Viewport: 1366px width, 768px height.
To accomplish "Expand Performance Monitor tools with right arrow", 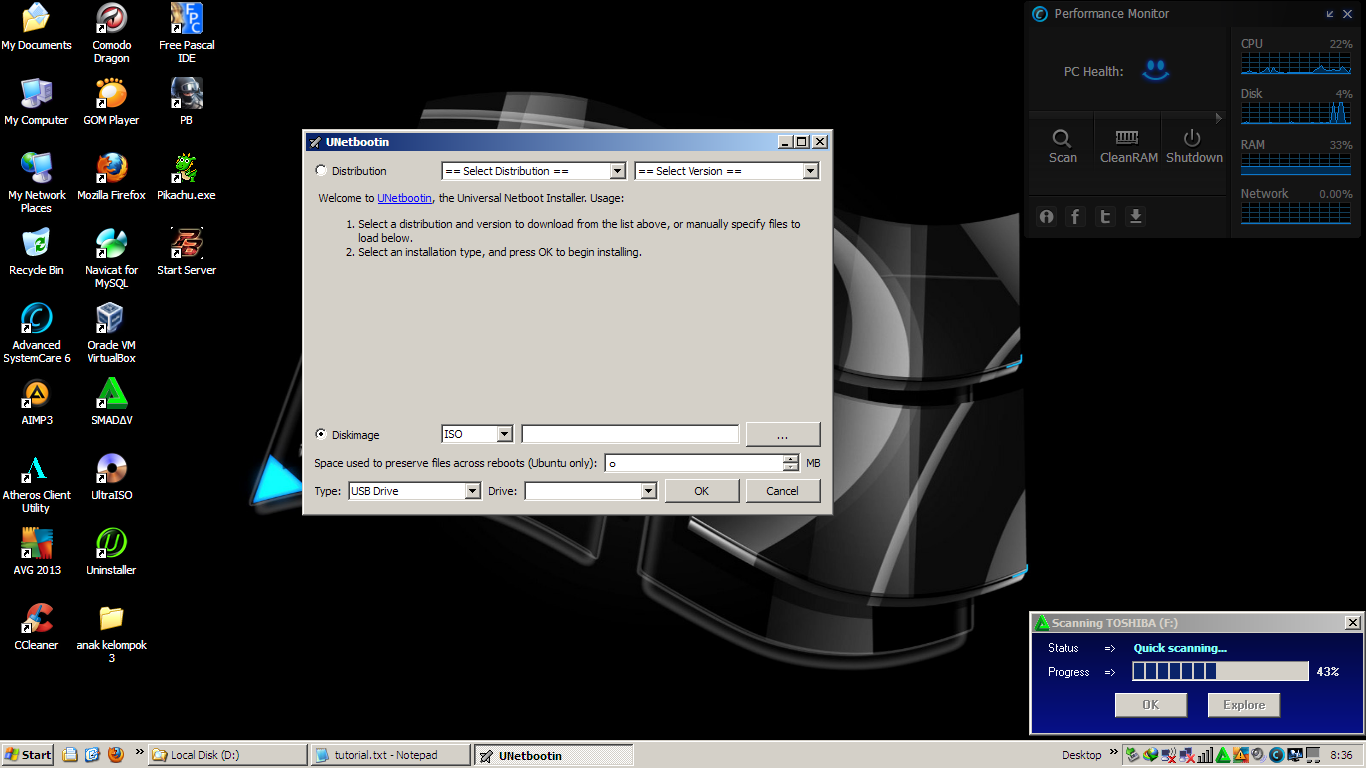I will (1218, 118).
